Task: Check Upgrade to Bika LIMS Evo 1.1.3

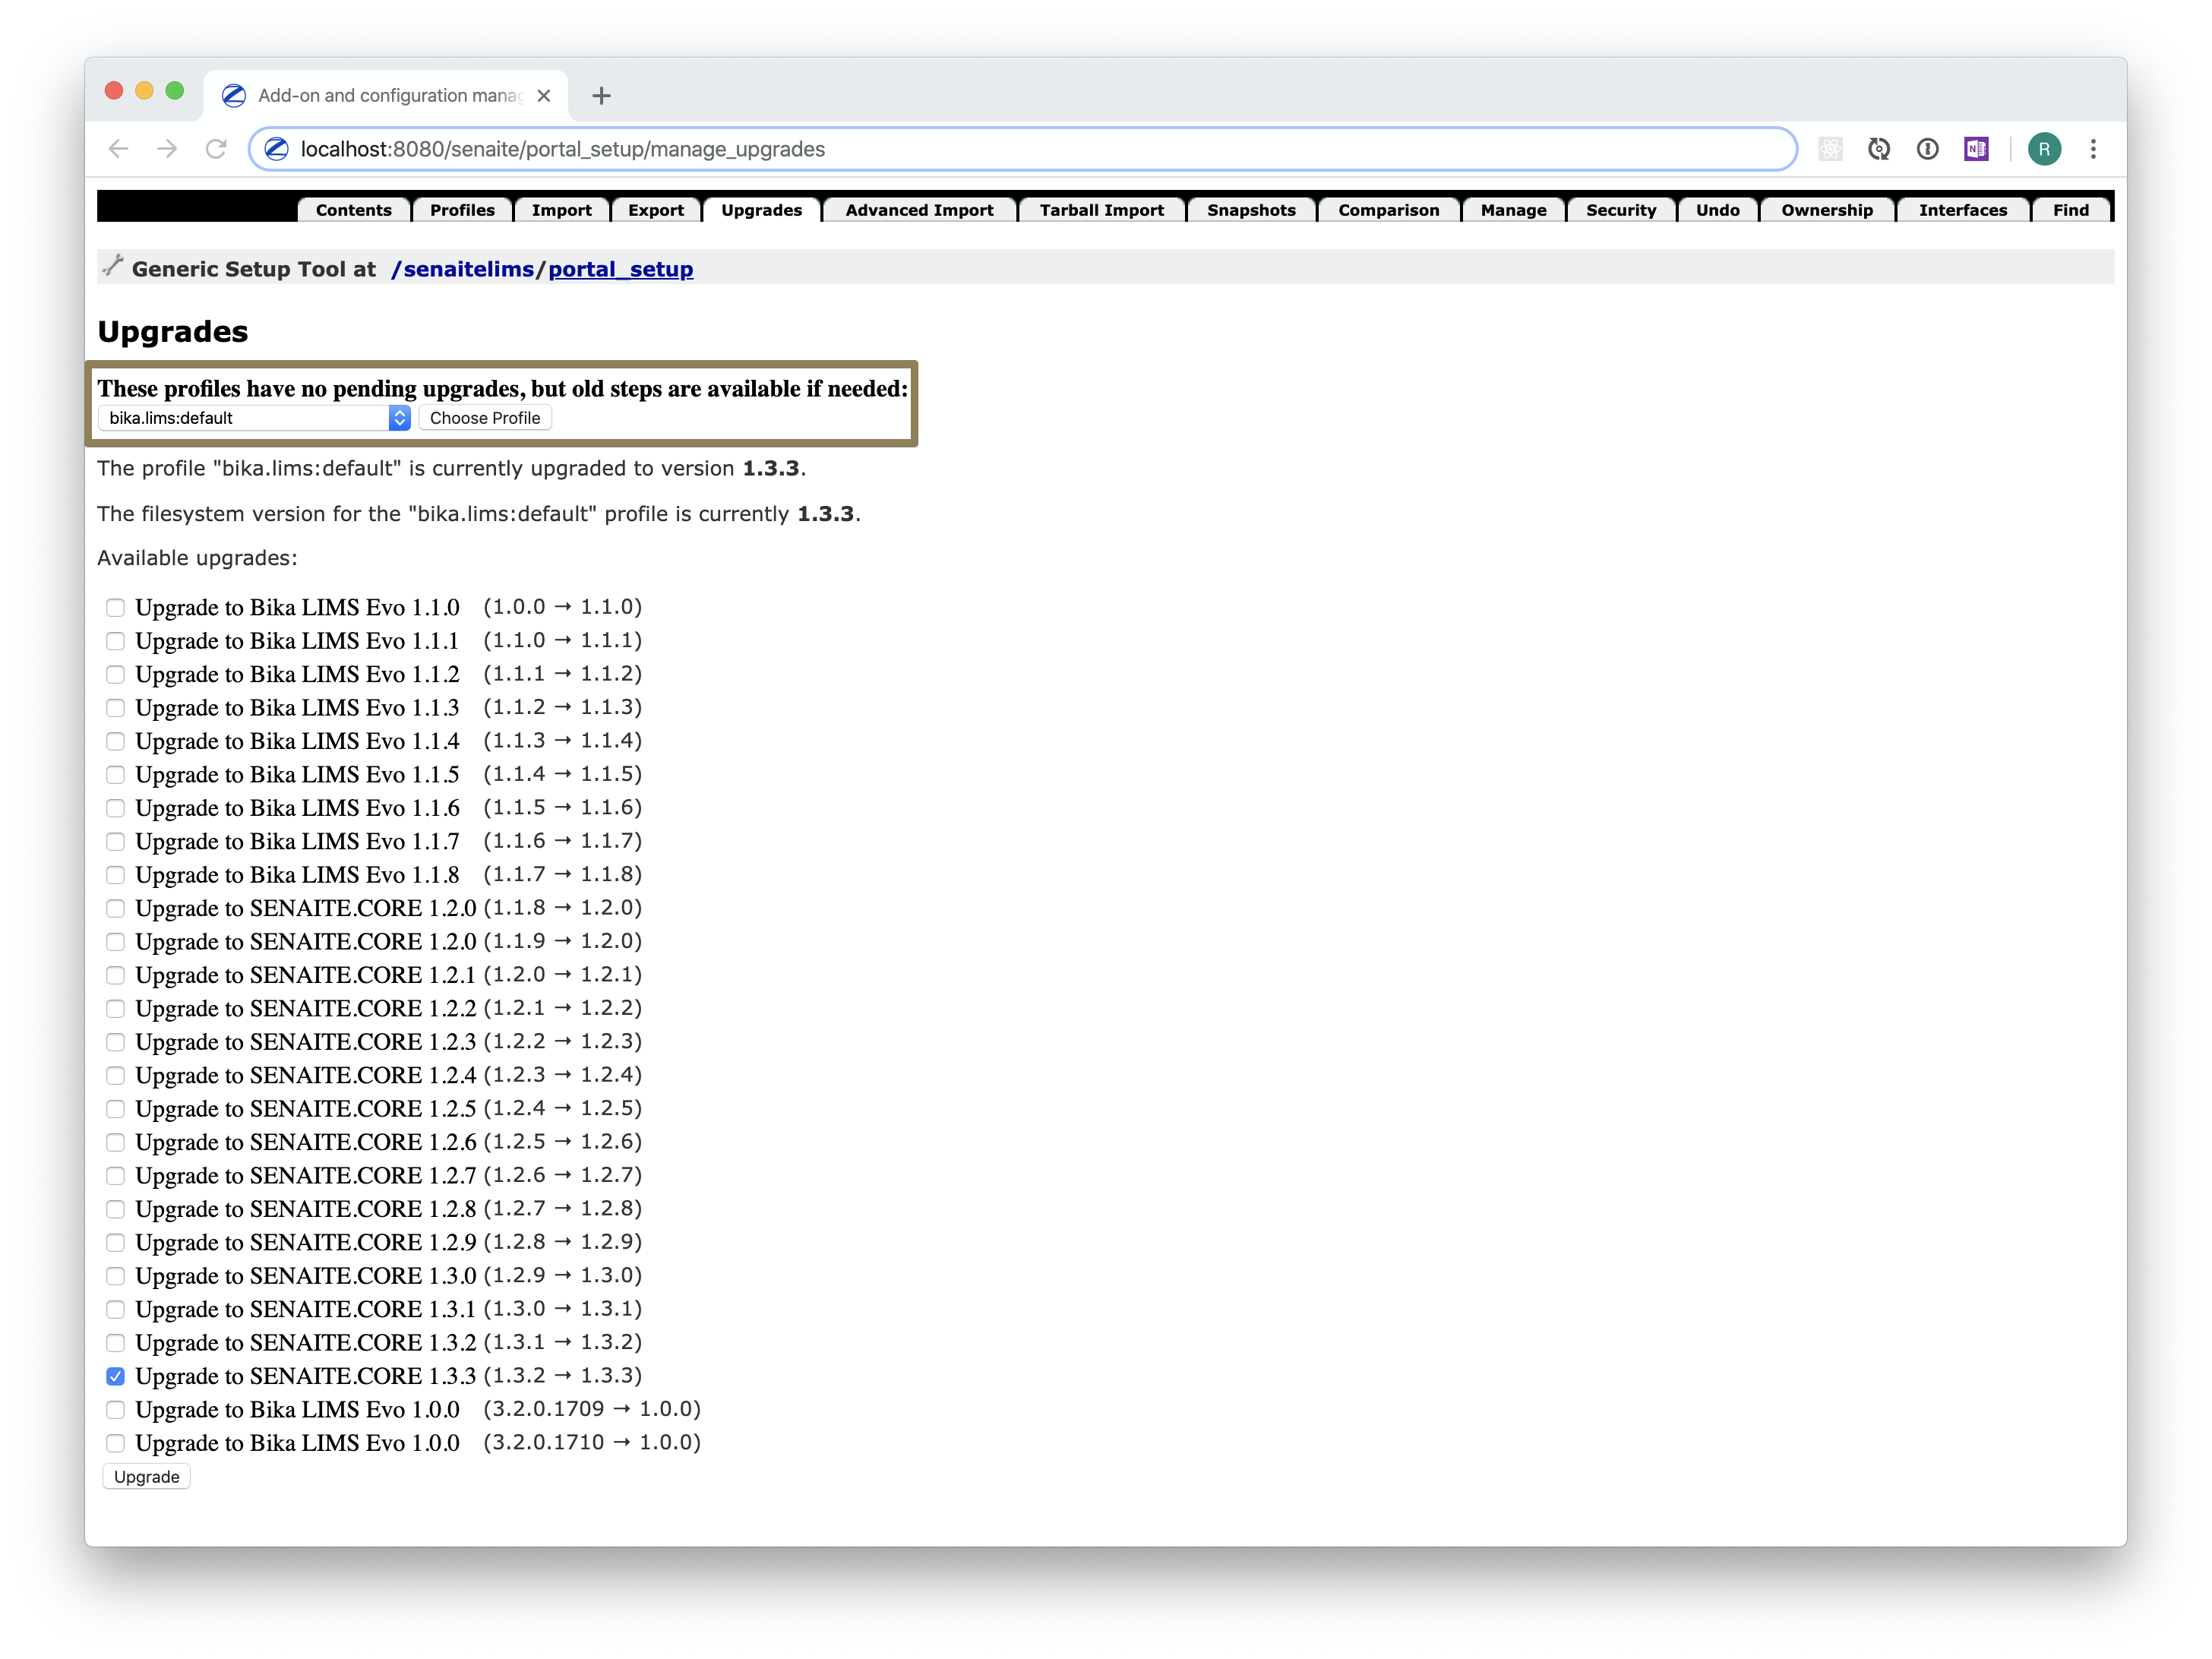Action: point(116,708)
